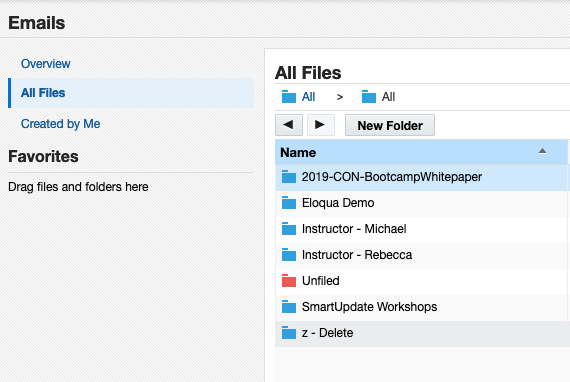Select SmartUpdate Workshops folder name
The height and width of the screenshot is (382, 570).
369,307
